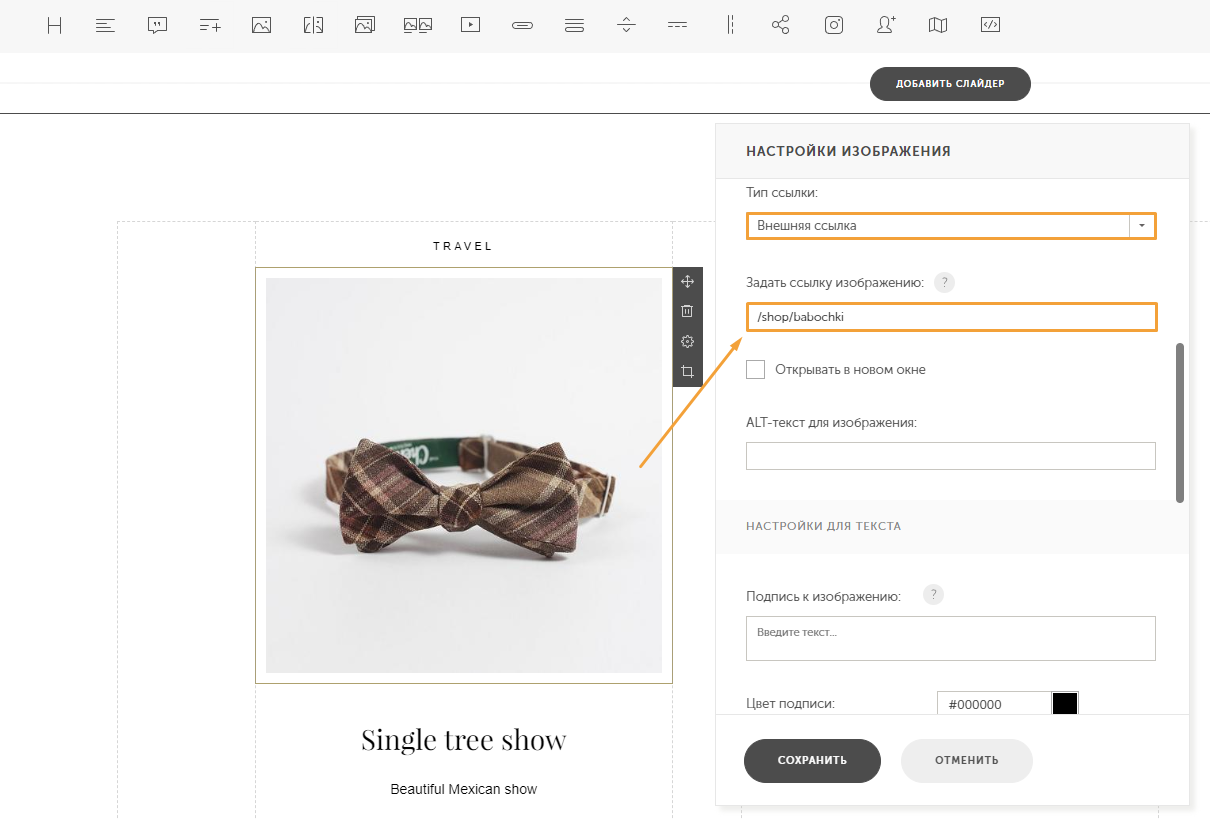The height and width of the screenshot is (820, 1210).
Task: Add a video block from toolbar
Action: coord(470,26)
